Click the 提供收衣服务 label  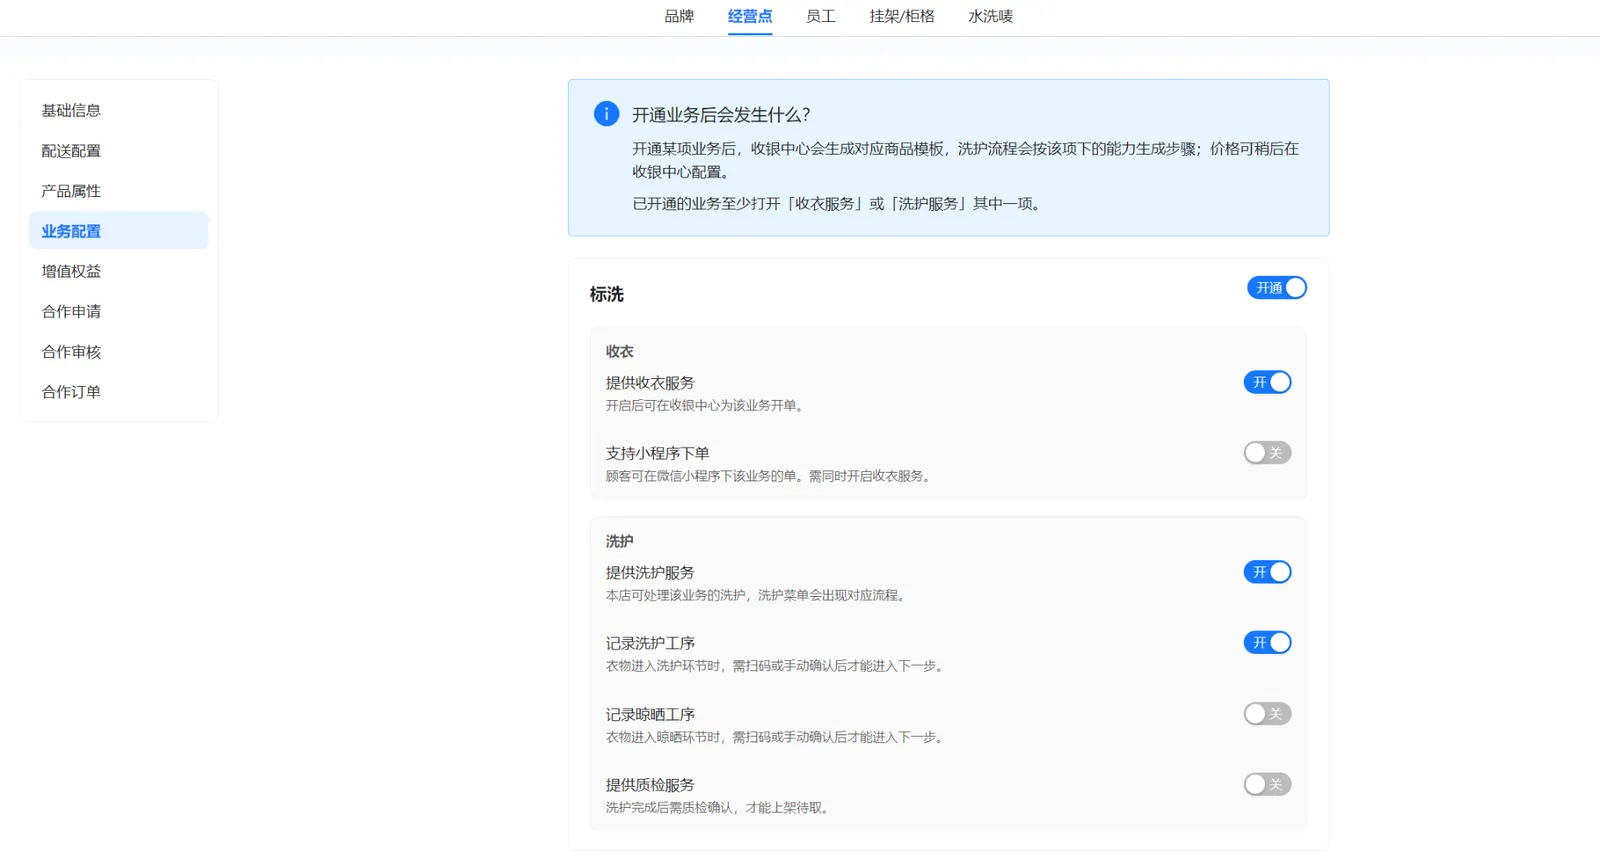(x=650, y=383)
